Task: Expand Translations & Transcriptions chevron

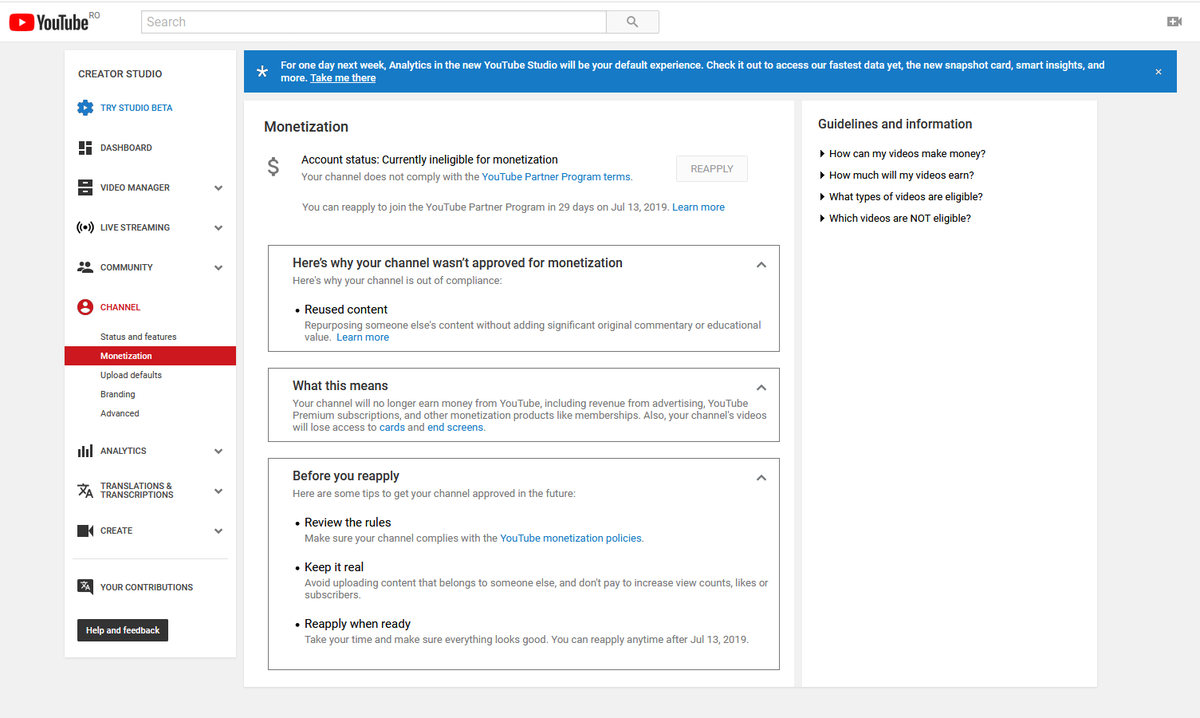Action: (x=218, y=491)
